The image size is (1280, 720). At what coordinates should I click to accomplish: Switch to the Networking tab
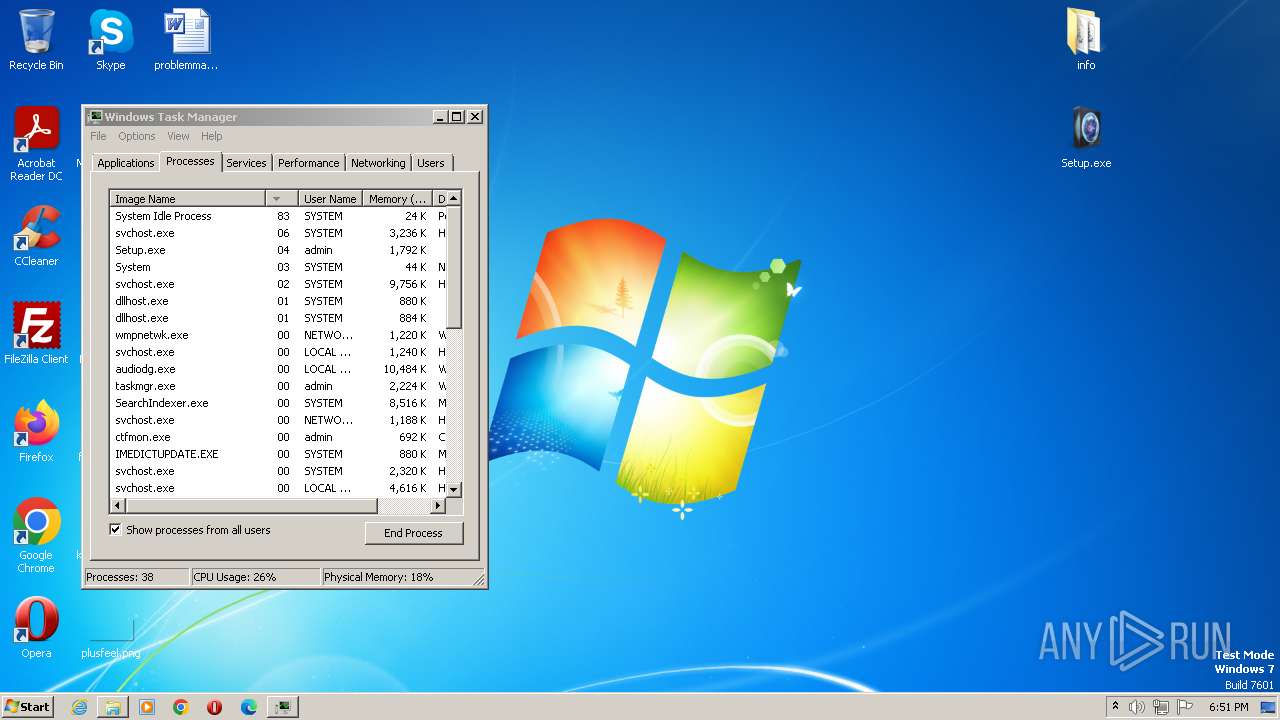pyautogui.click(x=378, y=163)
